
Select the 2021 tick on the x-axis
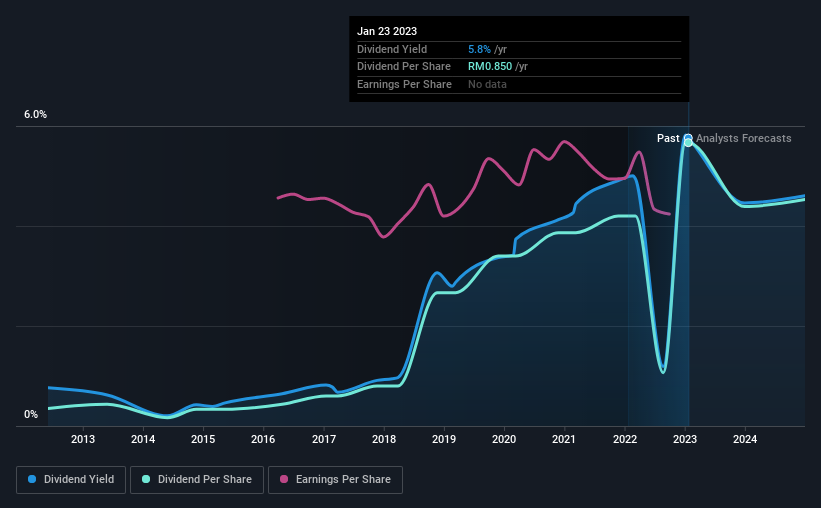(x=564, y=439)
